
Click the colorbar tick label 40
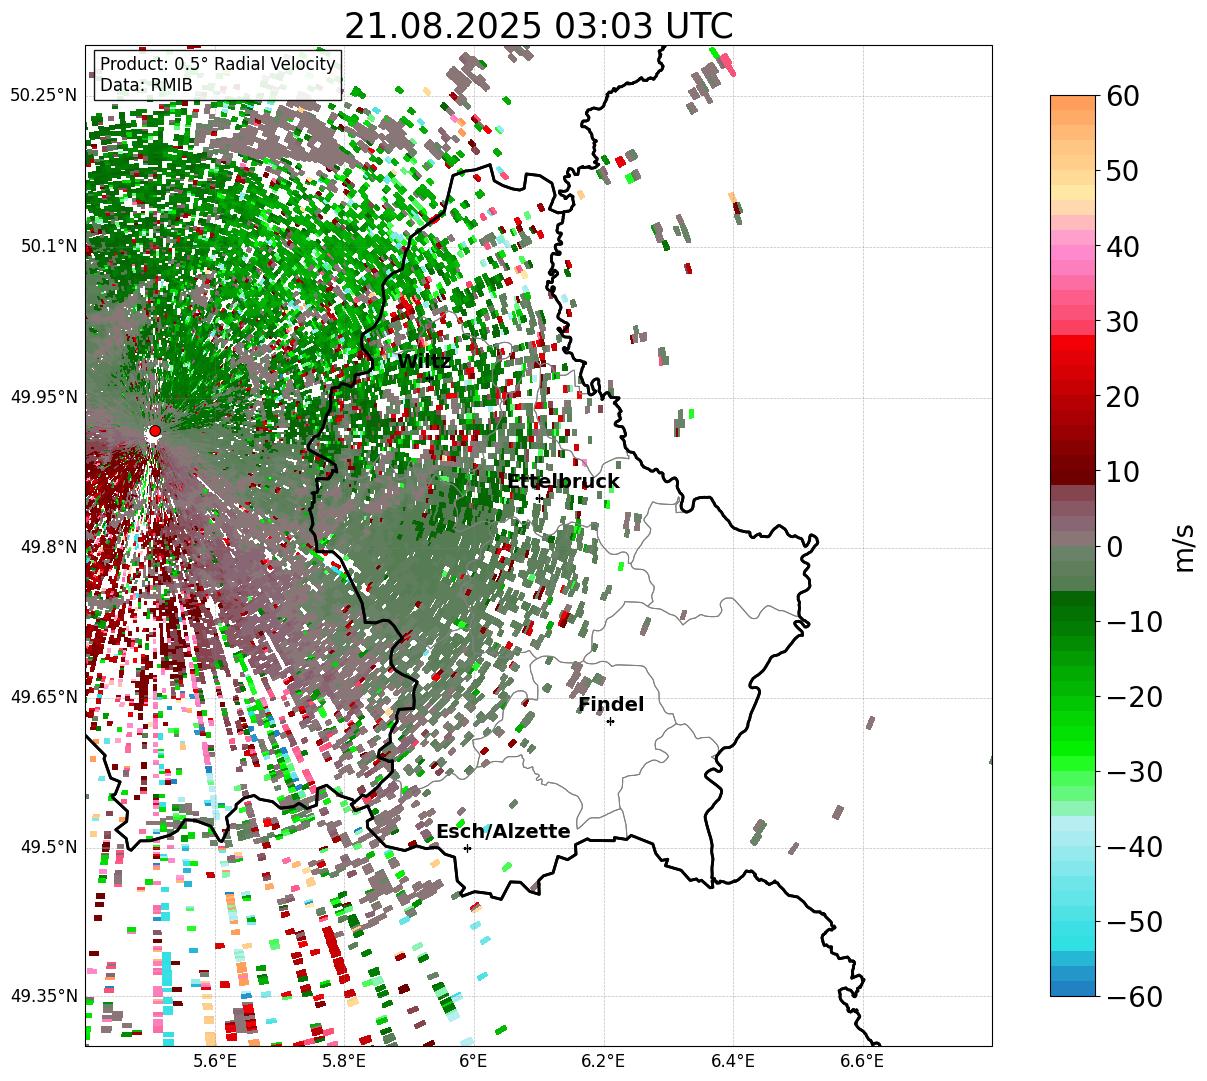coord(1121,246)
